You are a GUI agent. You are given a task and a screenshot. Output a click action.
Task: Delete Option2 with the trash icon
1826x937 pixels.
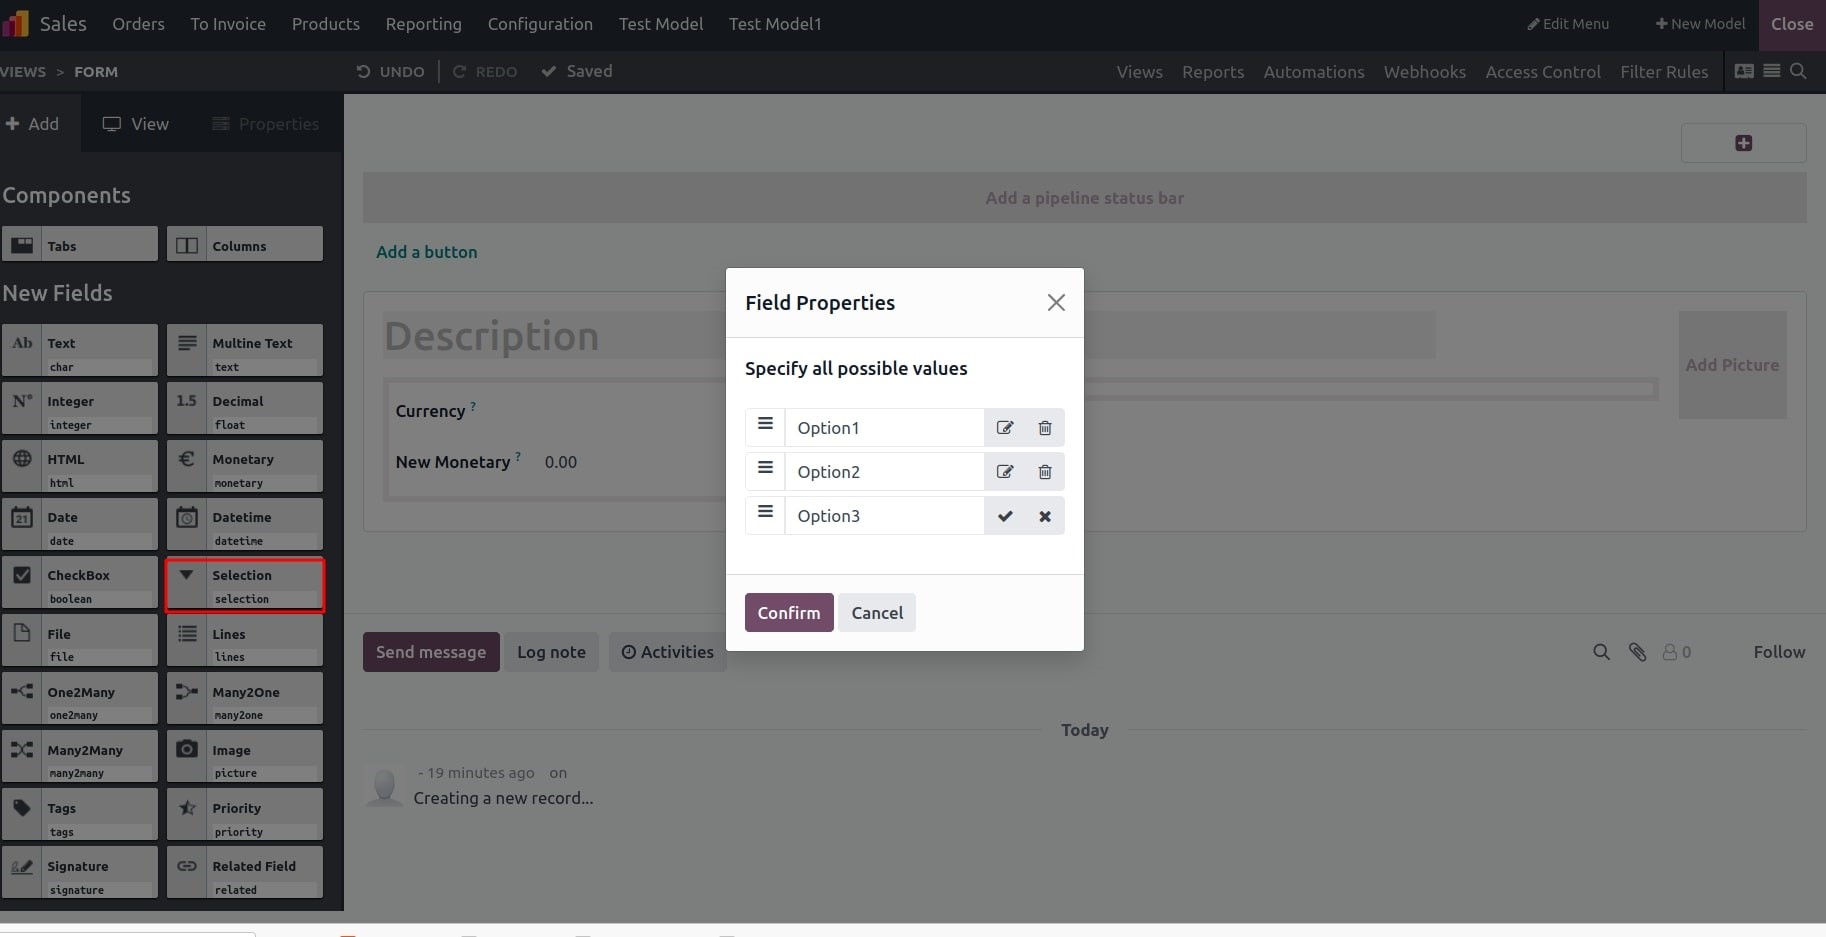(1045, 472)
